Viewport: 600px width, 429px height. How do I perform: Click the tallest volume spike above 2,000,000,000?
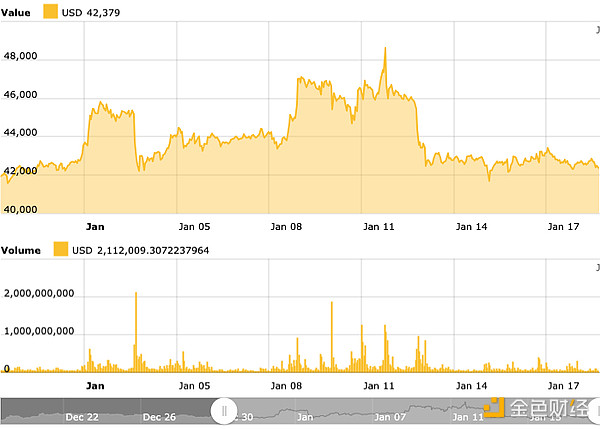136,293
